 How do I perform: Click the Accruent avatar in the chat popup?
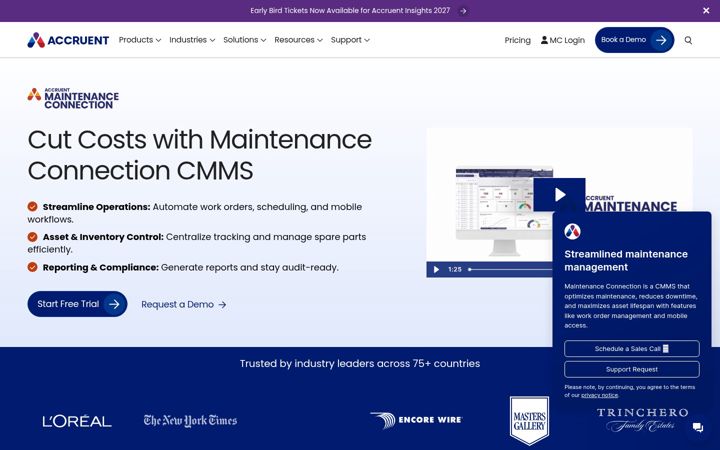click(572, 231)
